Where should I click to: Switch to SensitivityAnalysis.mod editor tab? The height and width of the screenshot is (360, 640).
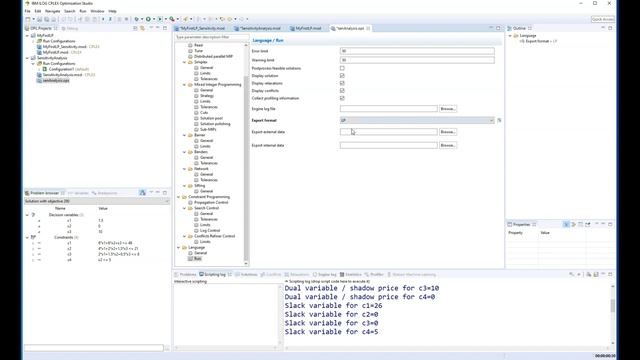pos(260,29)
